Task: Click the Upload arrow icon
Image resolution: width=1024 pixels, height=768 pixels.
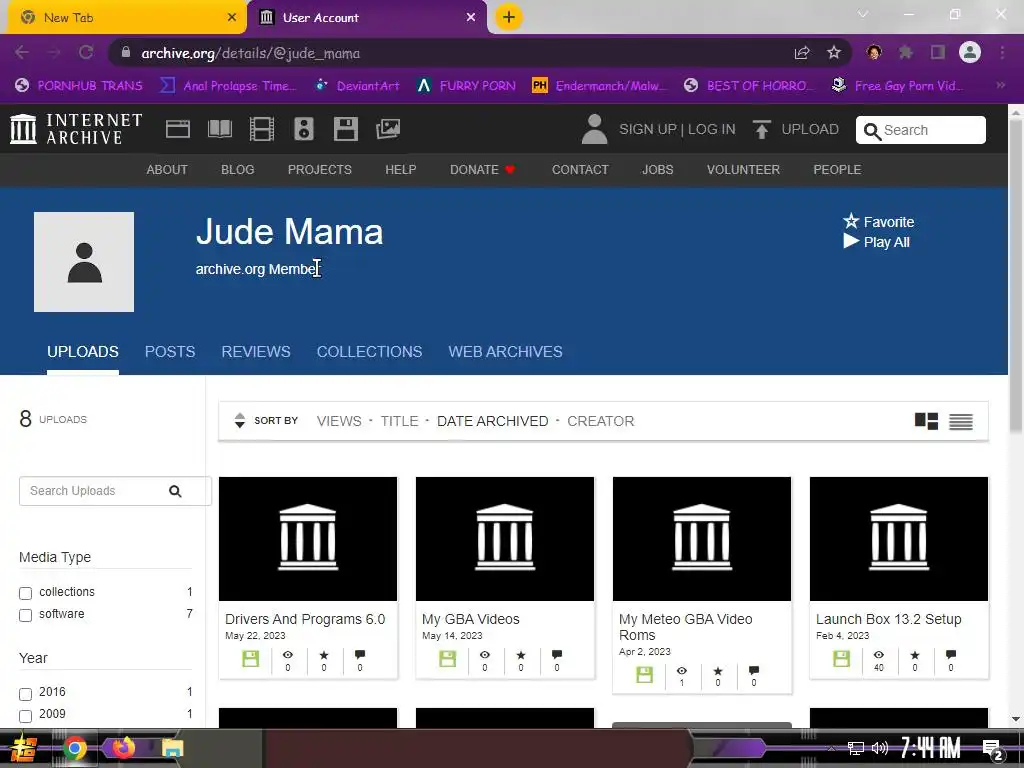Action: click(761, 129)
